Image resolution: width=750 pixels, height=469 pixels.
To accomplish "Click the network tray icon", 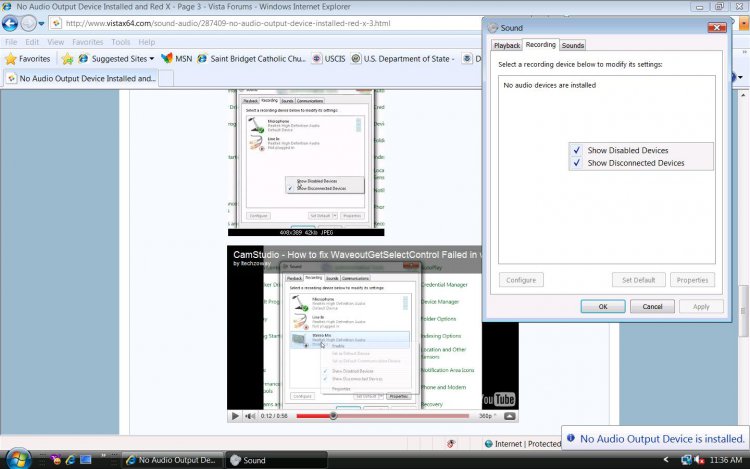I will [x=686, y=460].
